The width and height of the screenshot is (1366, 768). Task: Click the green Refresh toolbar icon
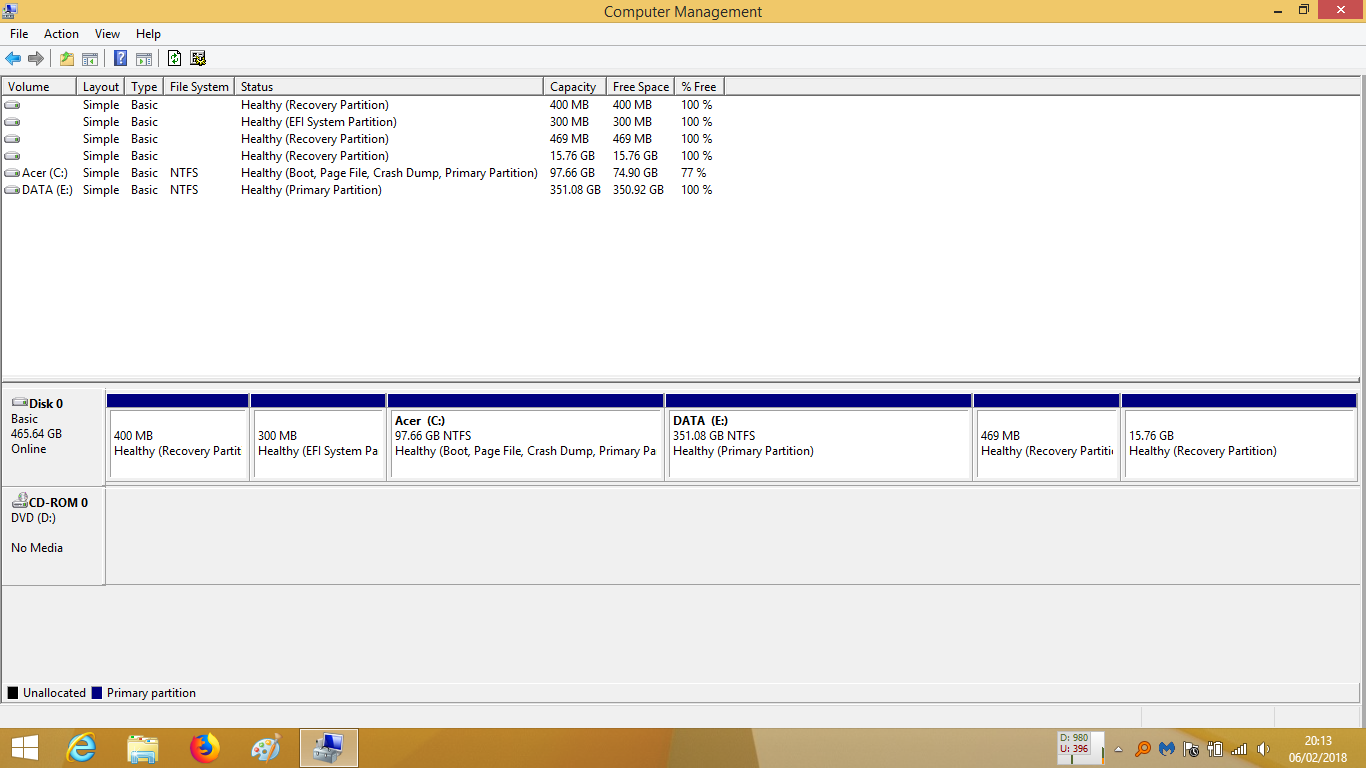(174, 58)
